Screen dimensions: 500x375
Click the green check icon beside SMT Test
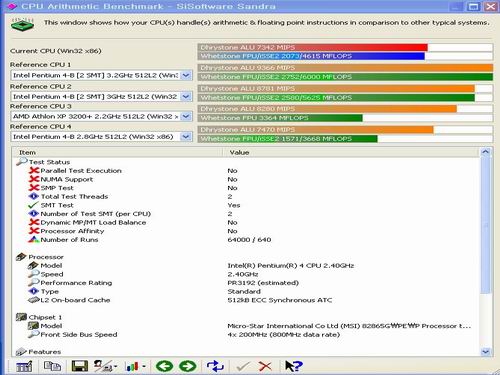33,205
